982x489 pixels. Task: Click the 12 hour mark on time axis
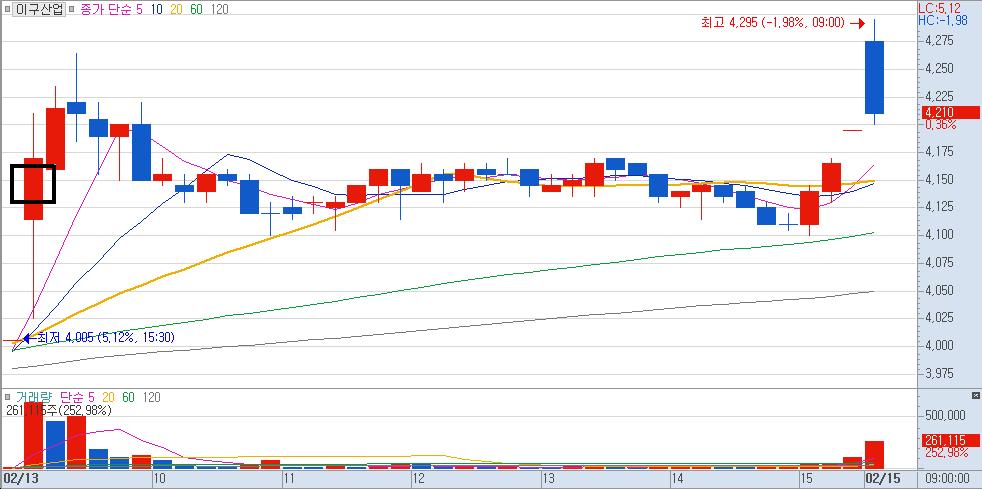pyautogui.click(x=418, y=479)
